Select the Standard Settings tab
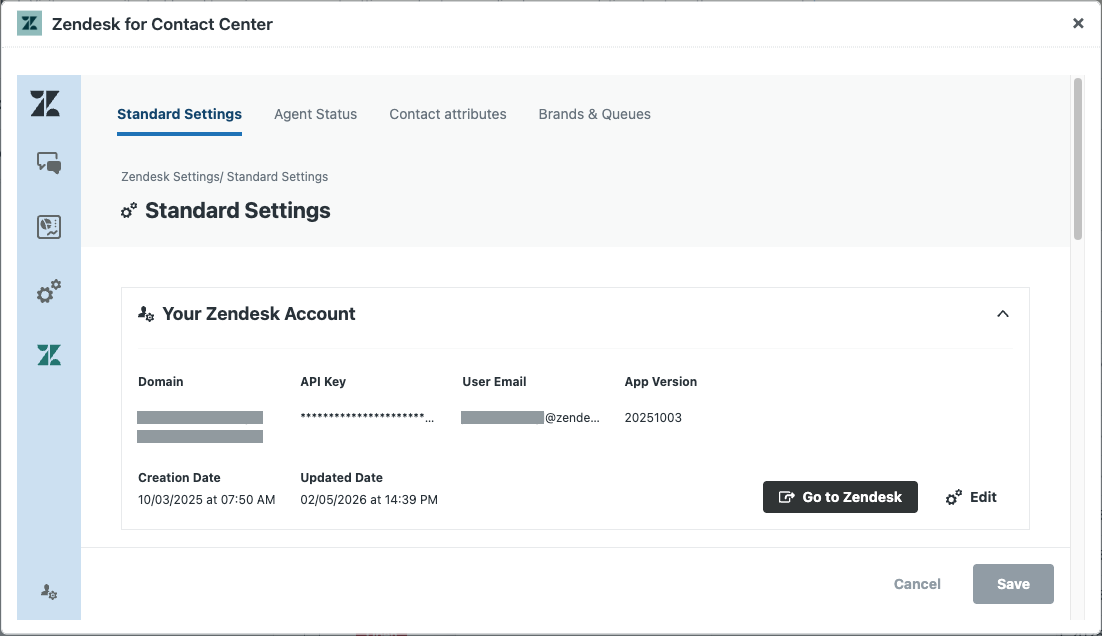The width and height of the screenshot is (1102, 636). (x=179, y=114)
